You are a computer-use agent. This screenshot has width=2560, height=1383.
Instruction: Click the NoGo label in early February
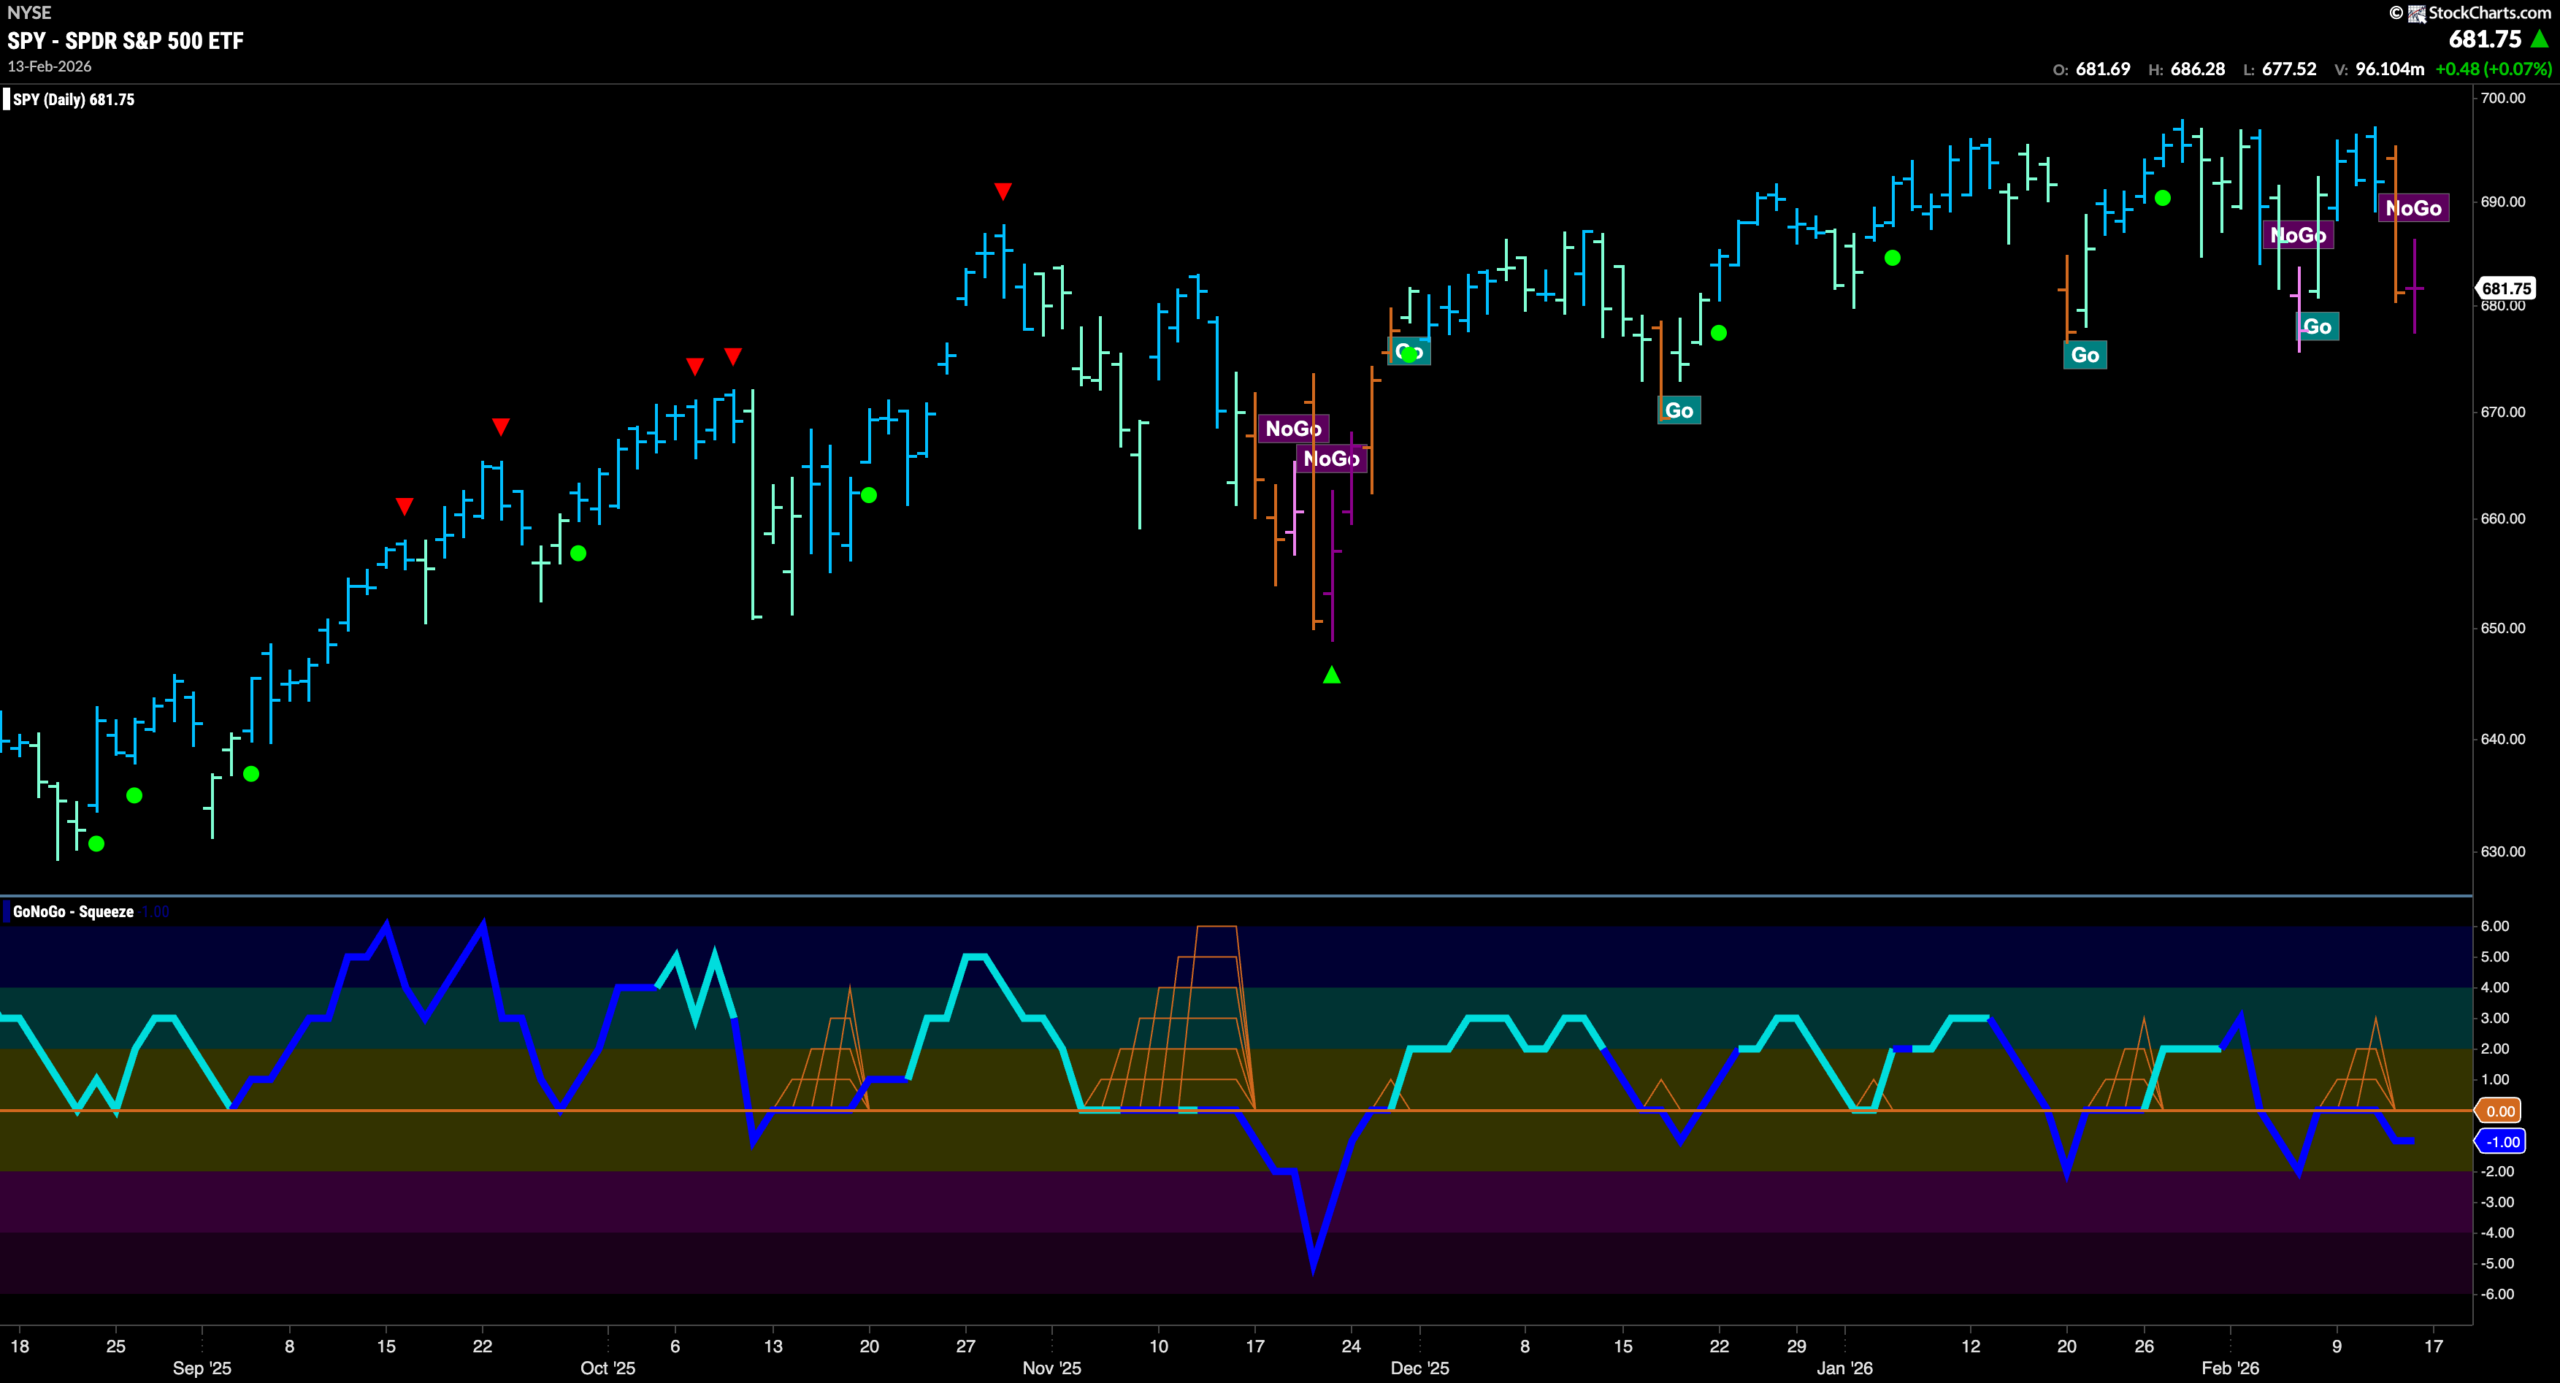[x=2297, y=235]
